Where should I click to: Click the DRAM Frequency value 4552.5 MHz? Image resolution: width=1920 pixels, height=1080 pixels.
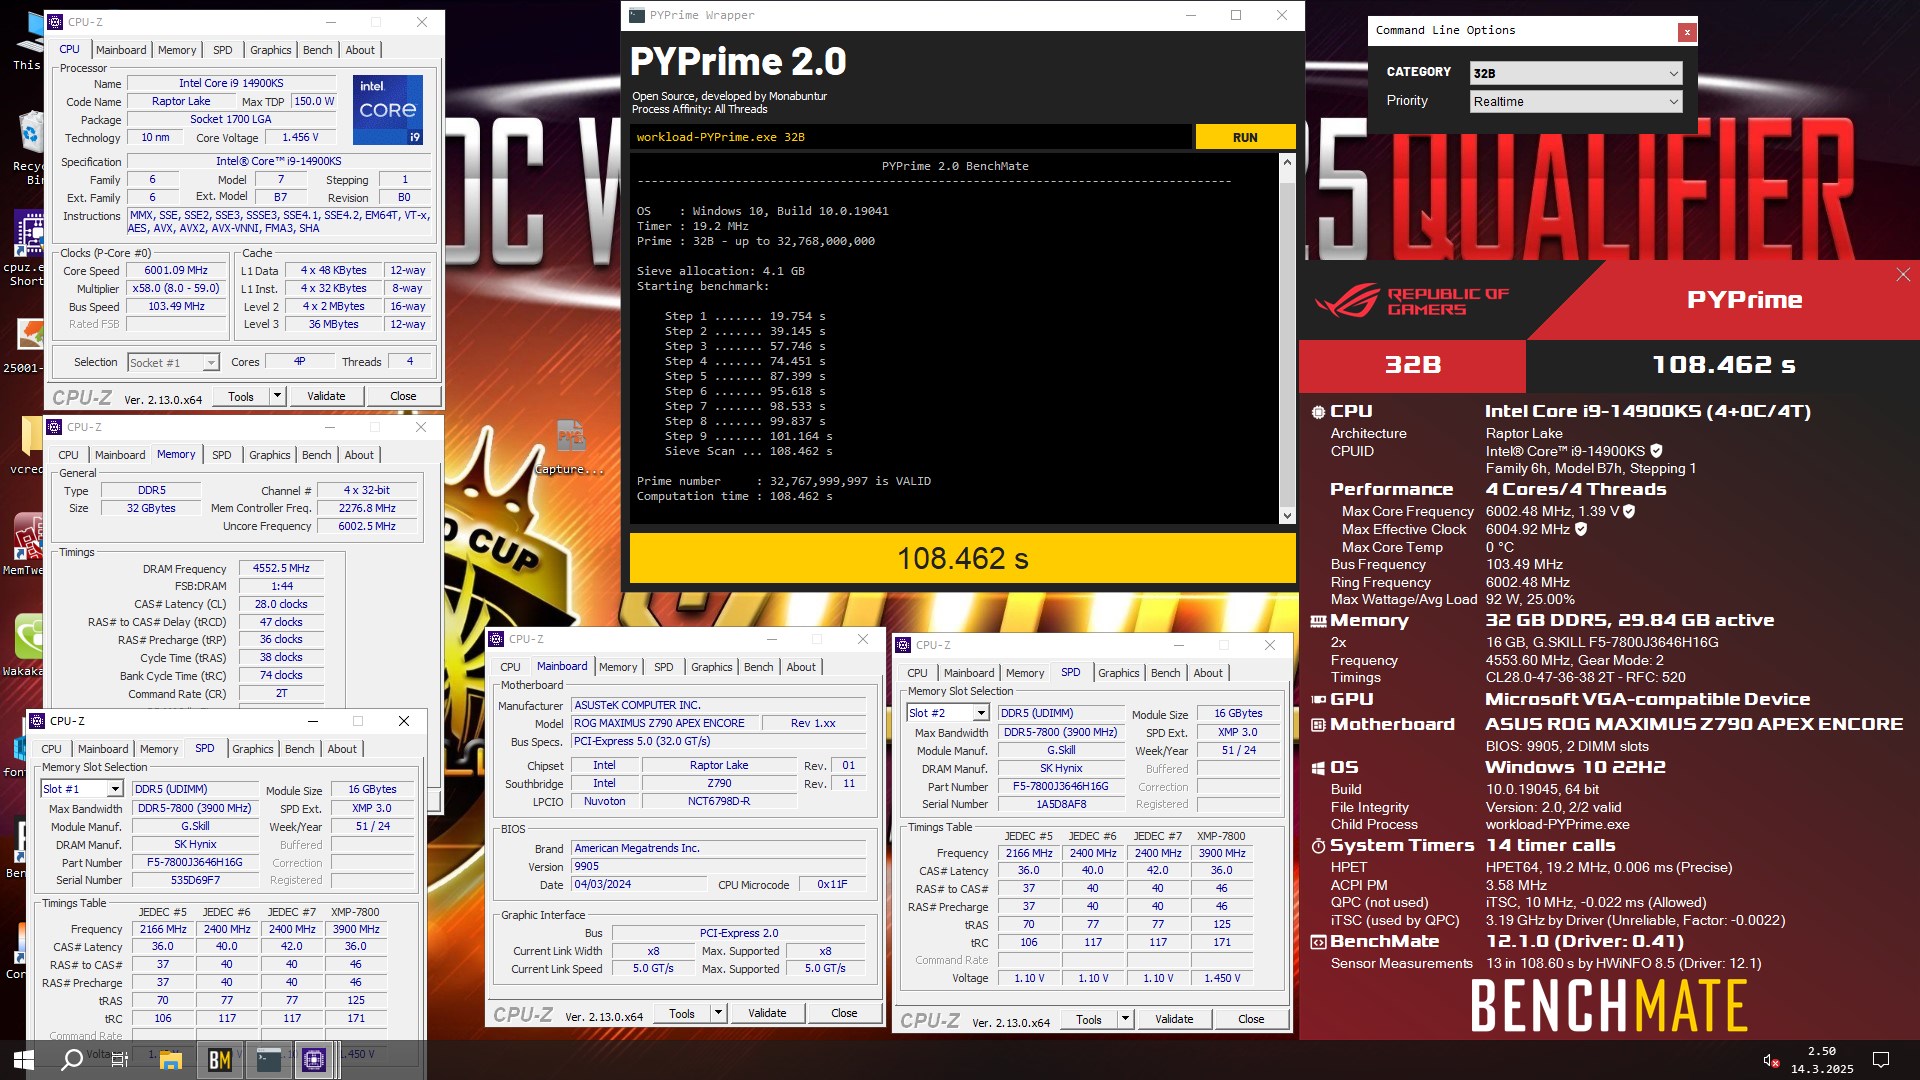(281, 568)
